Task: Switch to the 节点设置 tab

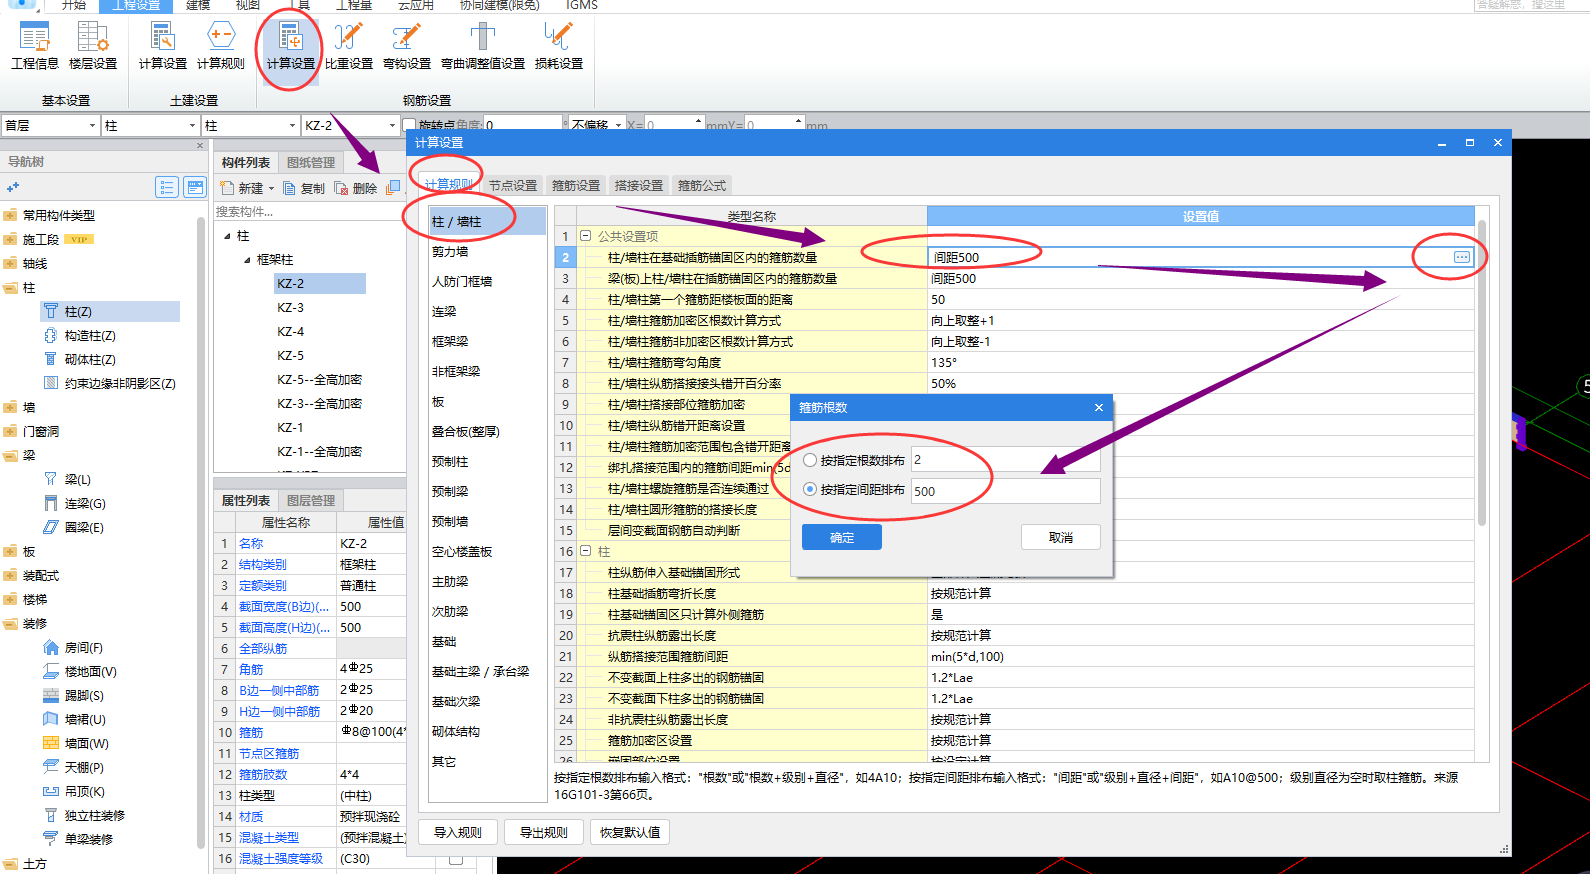Action: (x=513, y=185)
